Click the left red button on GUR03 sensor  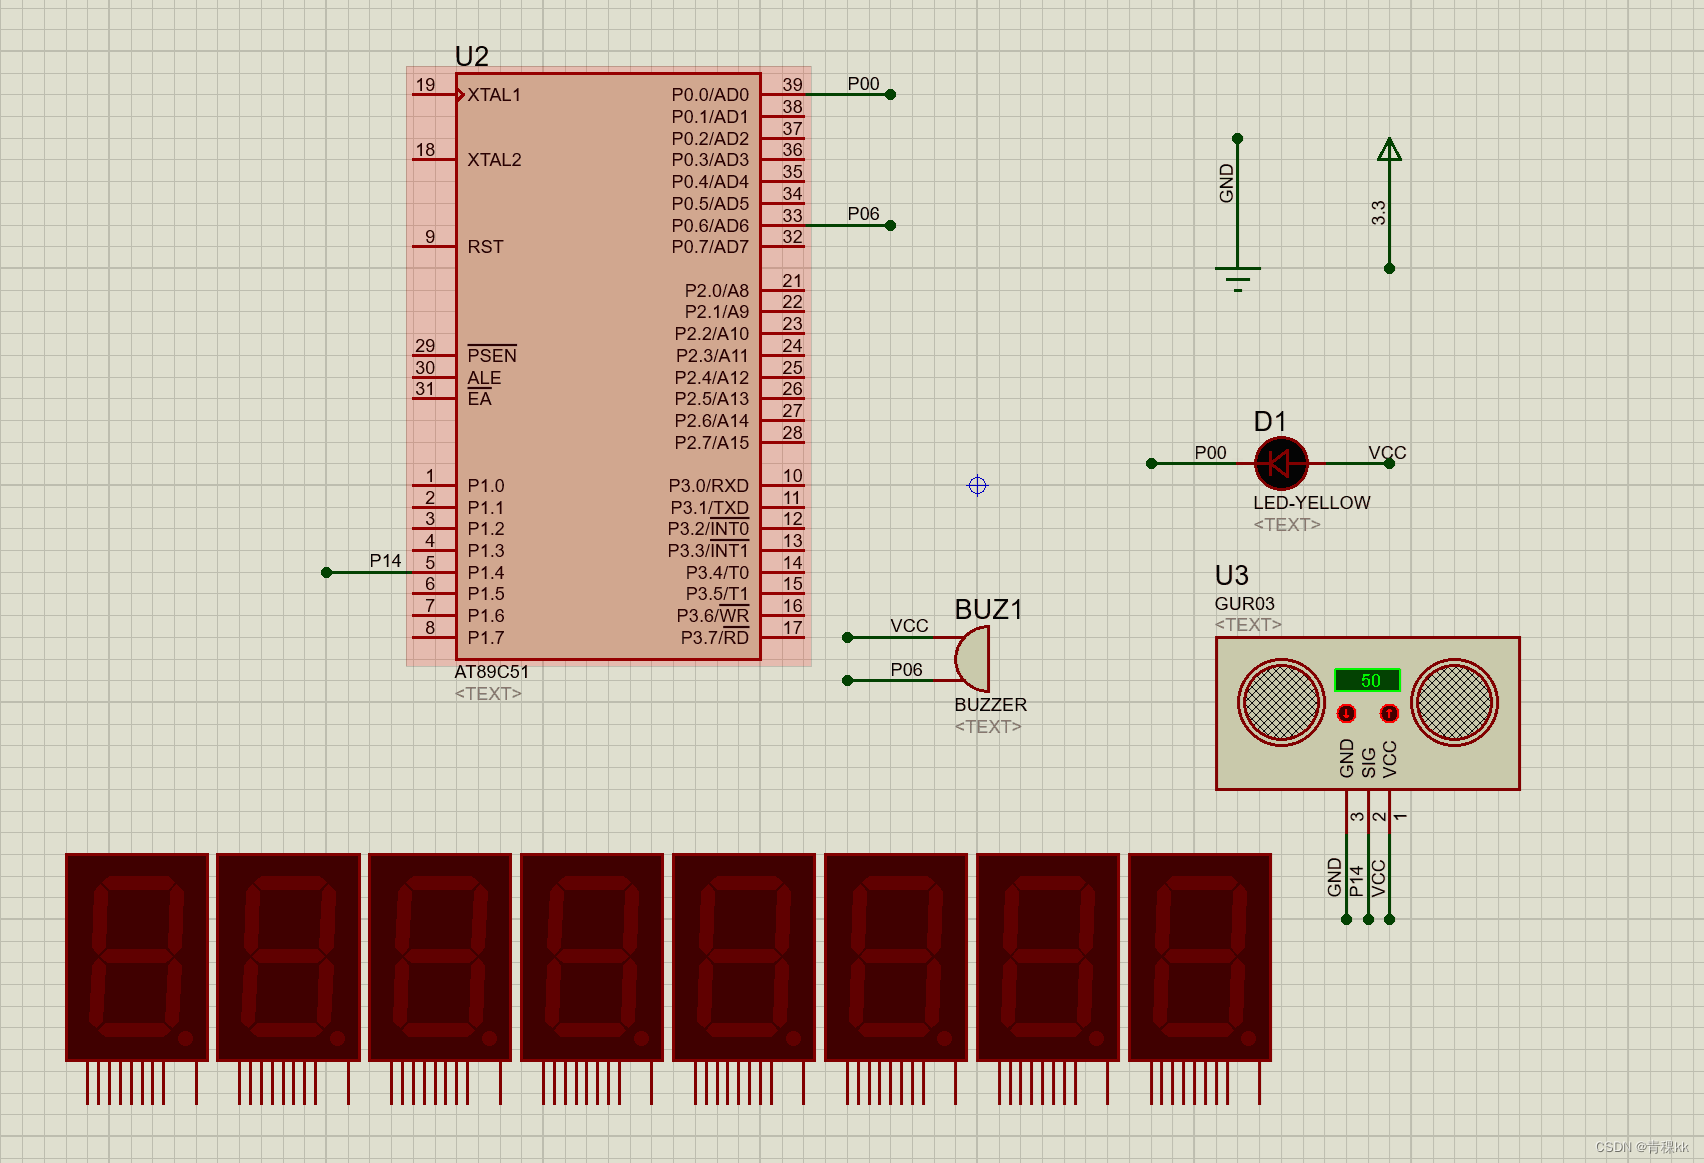point(1347,713)
